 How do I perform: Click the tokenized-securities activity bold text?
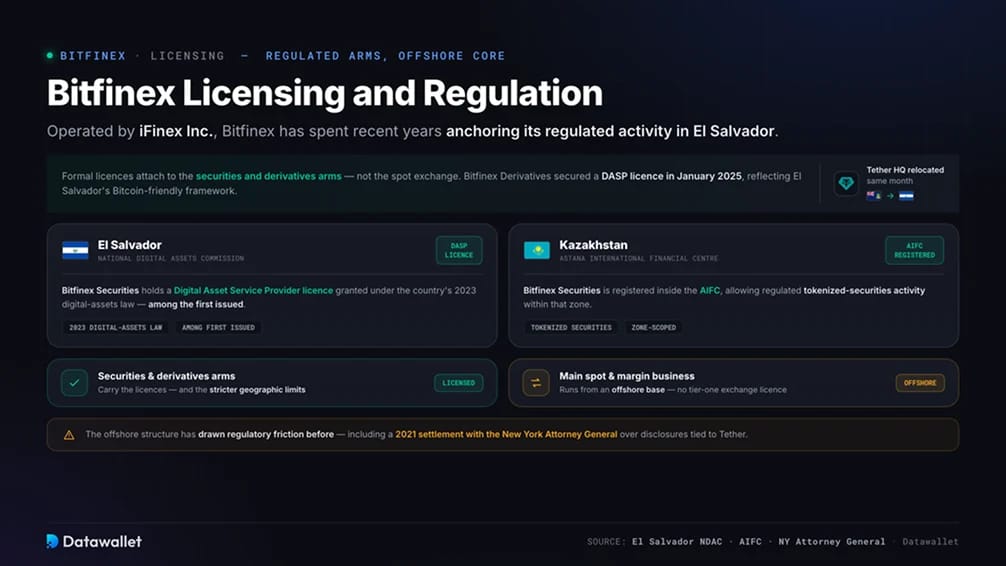[864, 291]
